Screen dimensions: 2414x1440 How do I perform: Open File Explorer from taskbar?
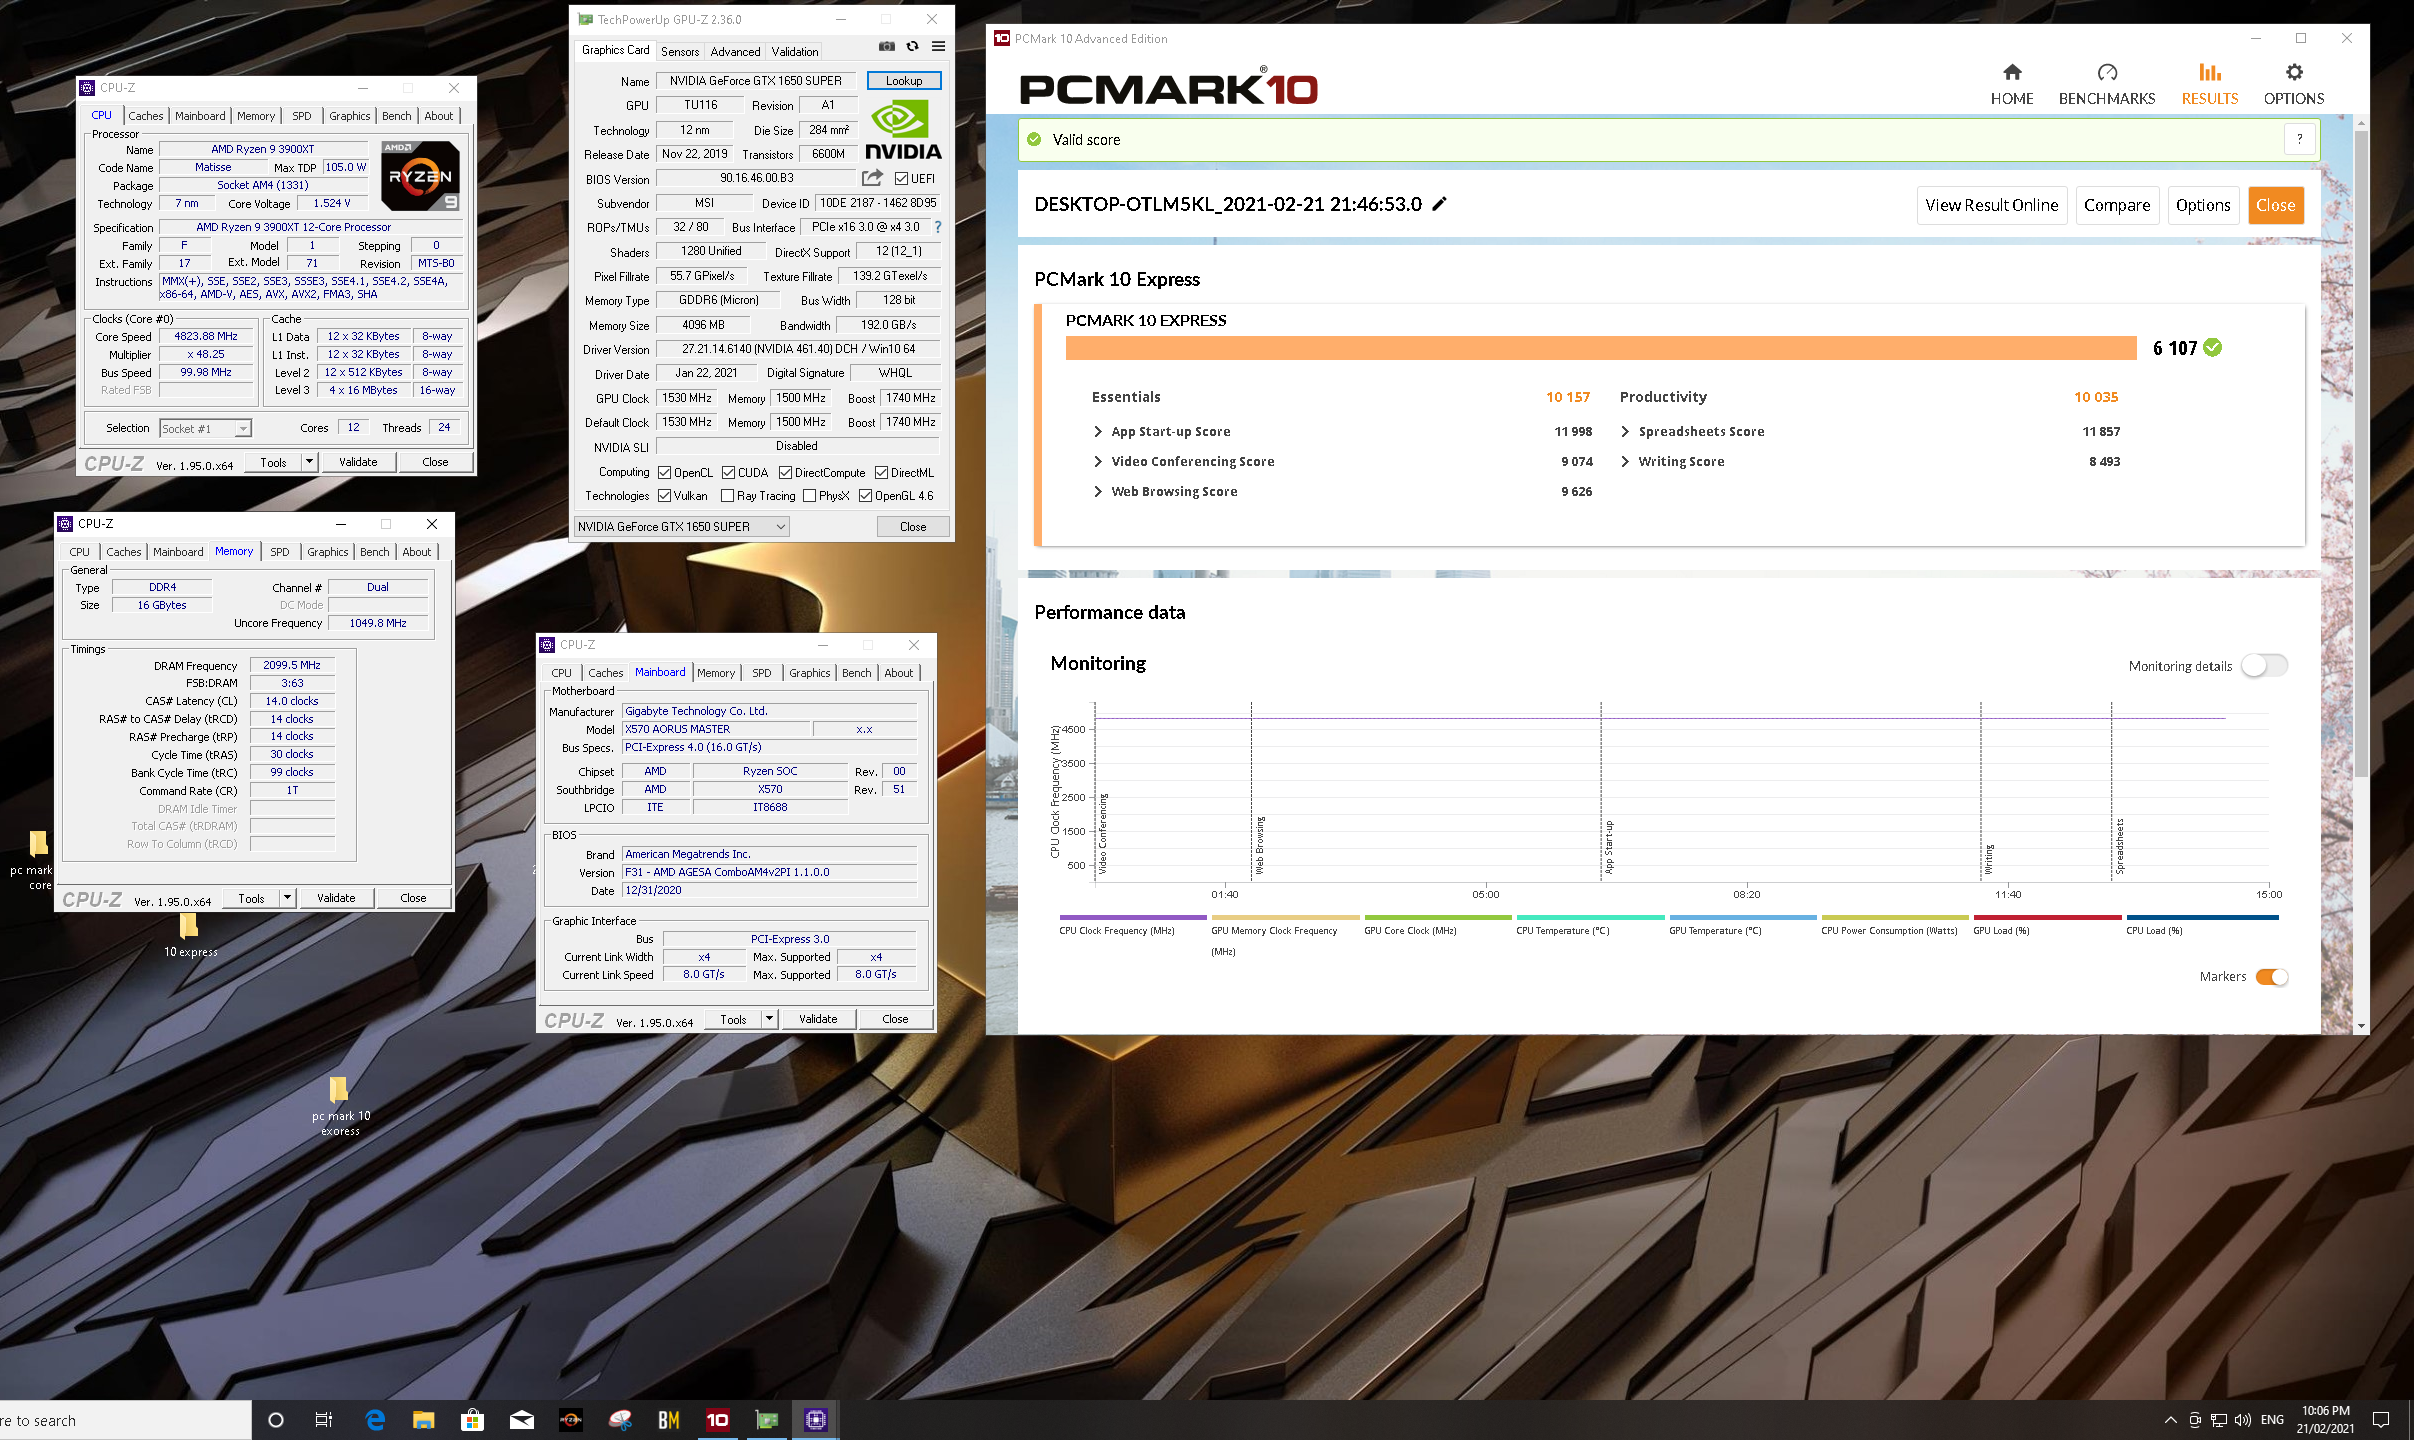click(423, 1420)
